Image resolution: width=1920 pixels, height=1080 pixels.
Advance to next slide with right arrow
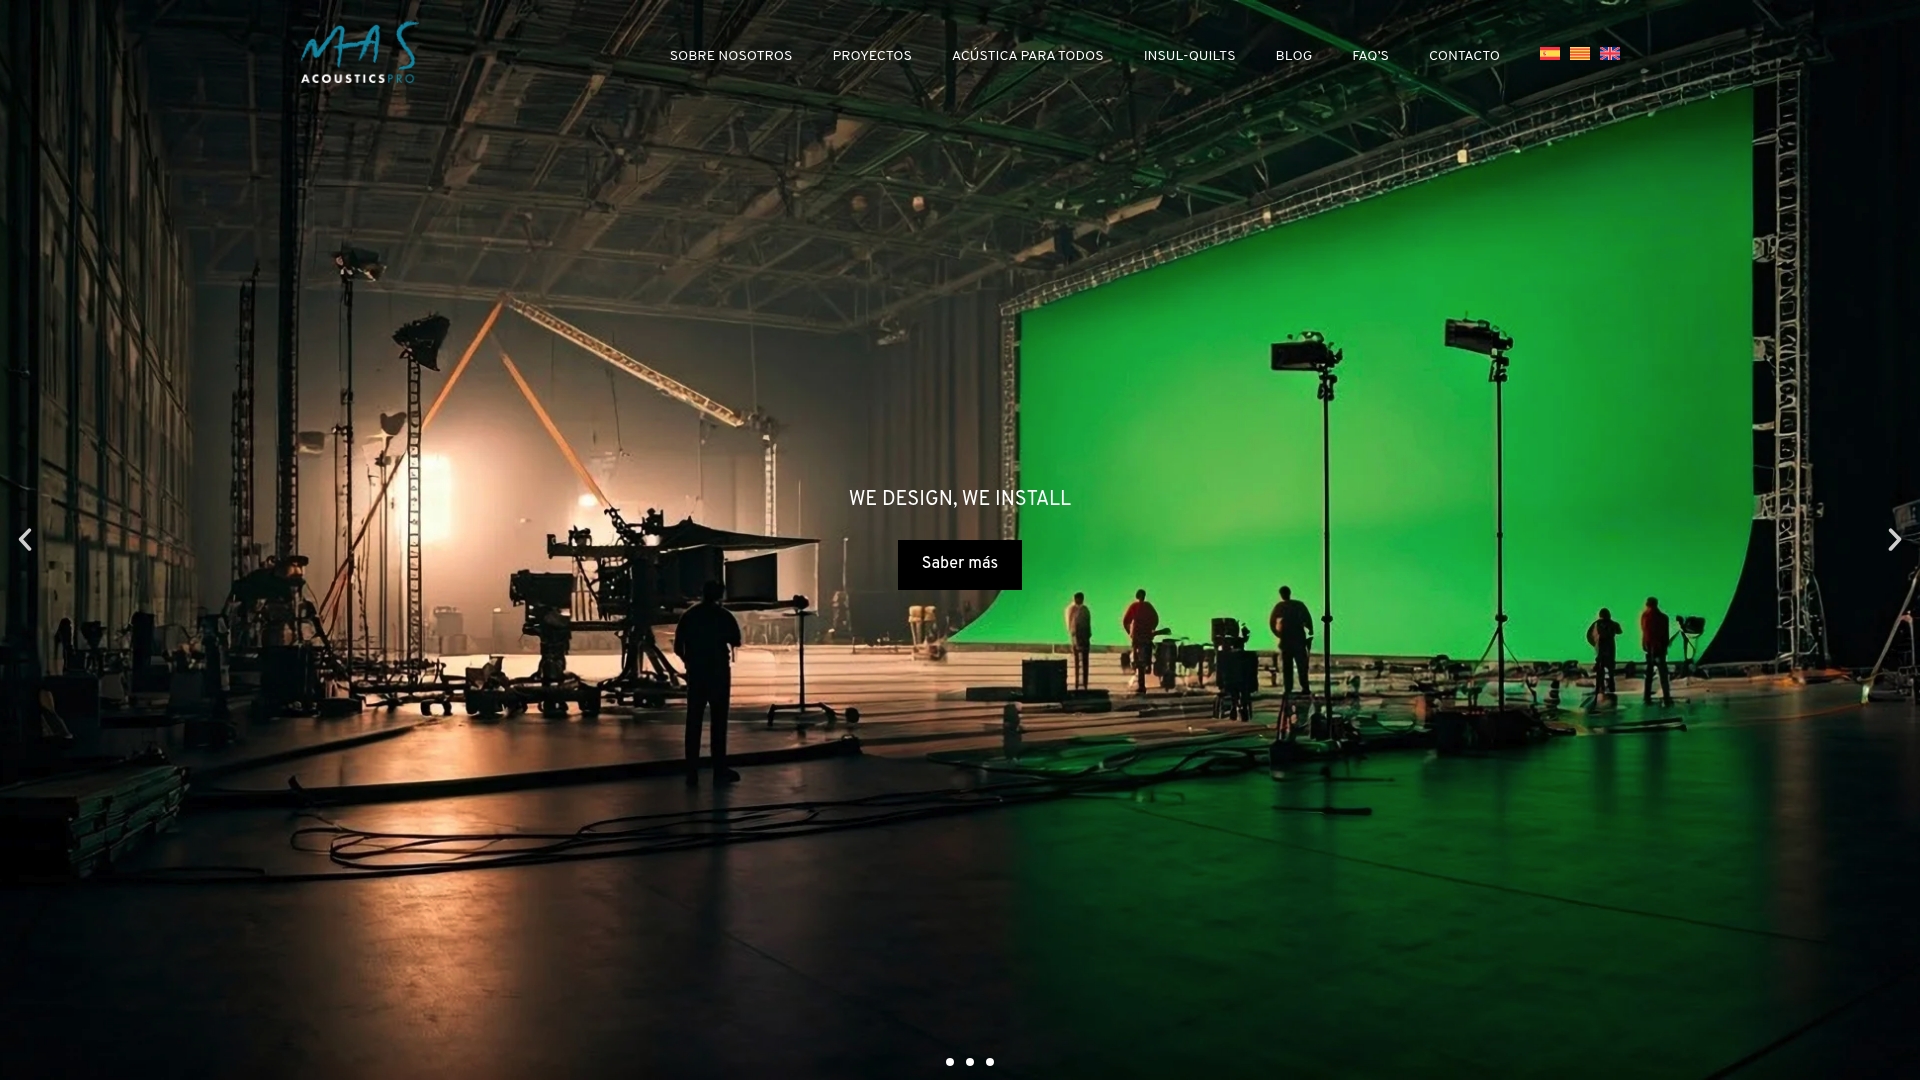pyautogui.click(x=1894, y=540)
